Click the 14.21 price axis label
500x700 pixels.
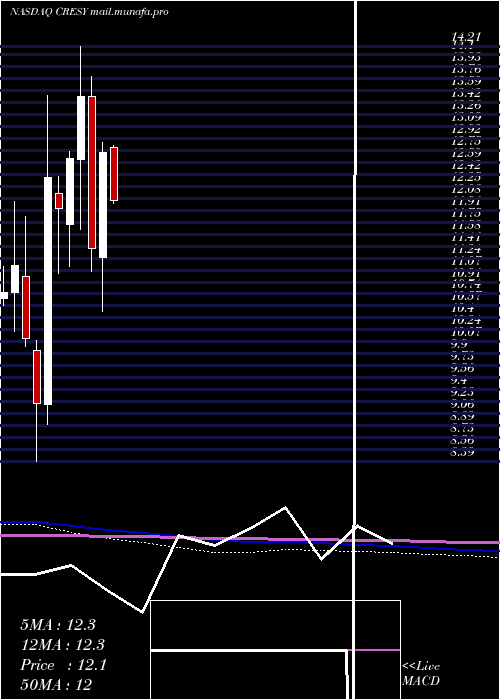(x=466, y=37)
